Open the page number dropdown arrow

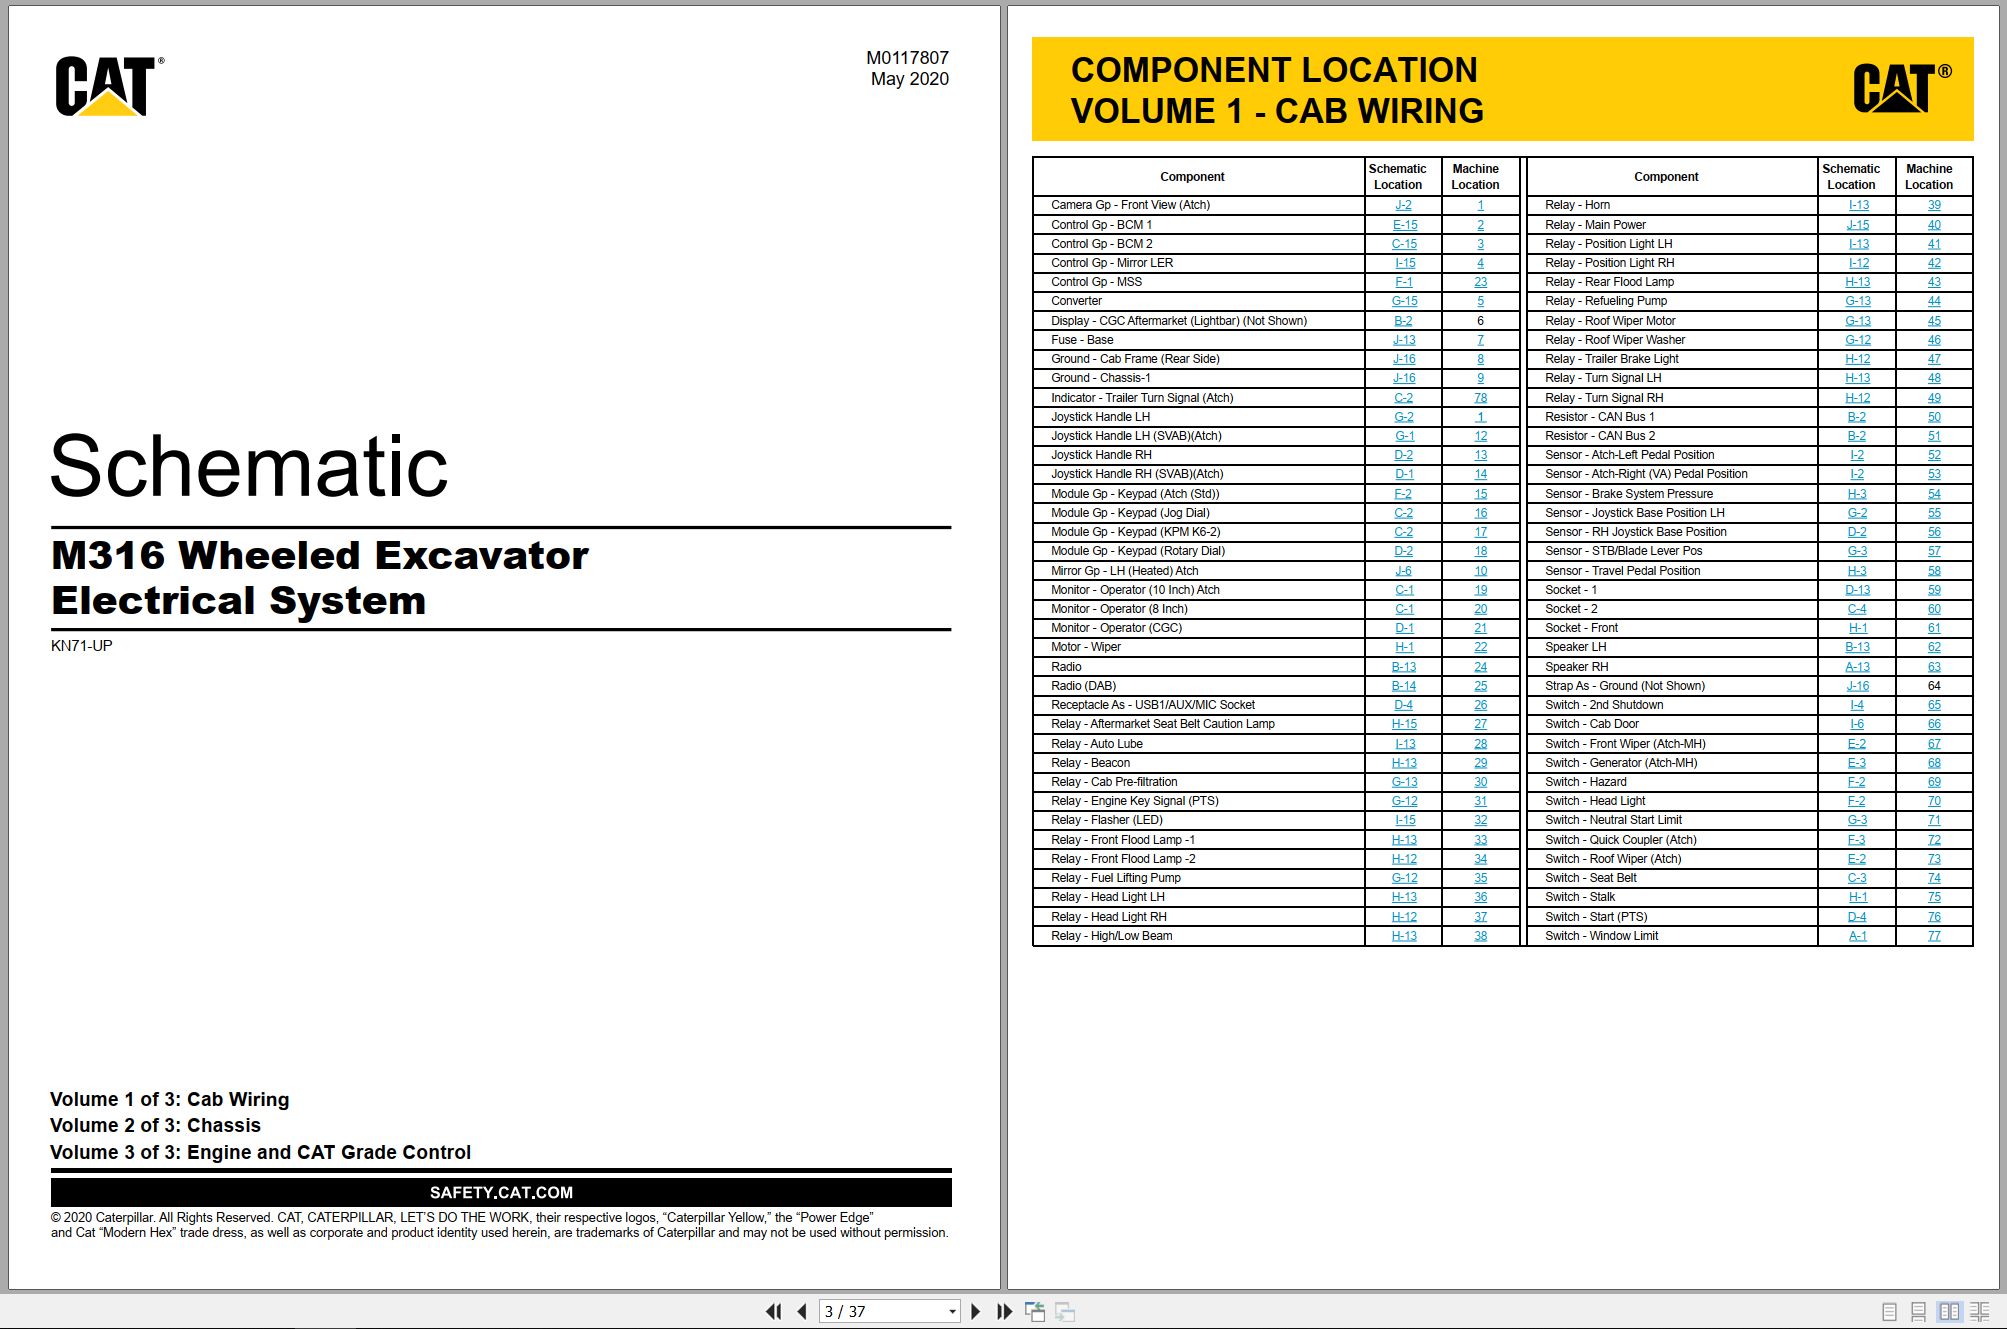click(952, 1312)
